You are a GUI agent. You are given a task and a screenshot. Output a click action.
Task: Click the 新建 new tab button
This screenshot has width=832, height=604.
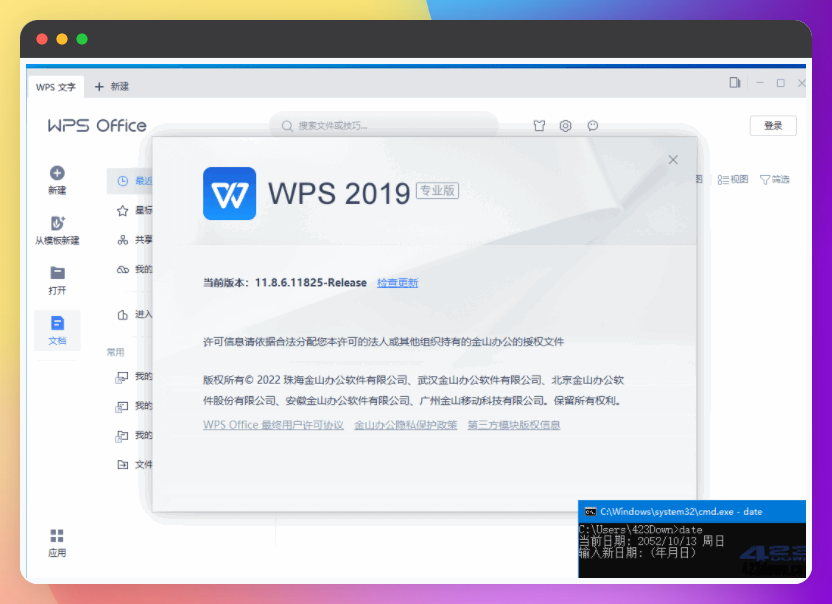[x=112, y=87]
